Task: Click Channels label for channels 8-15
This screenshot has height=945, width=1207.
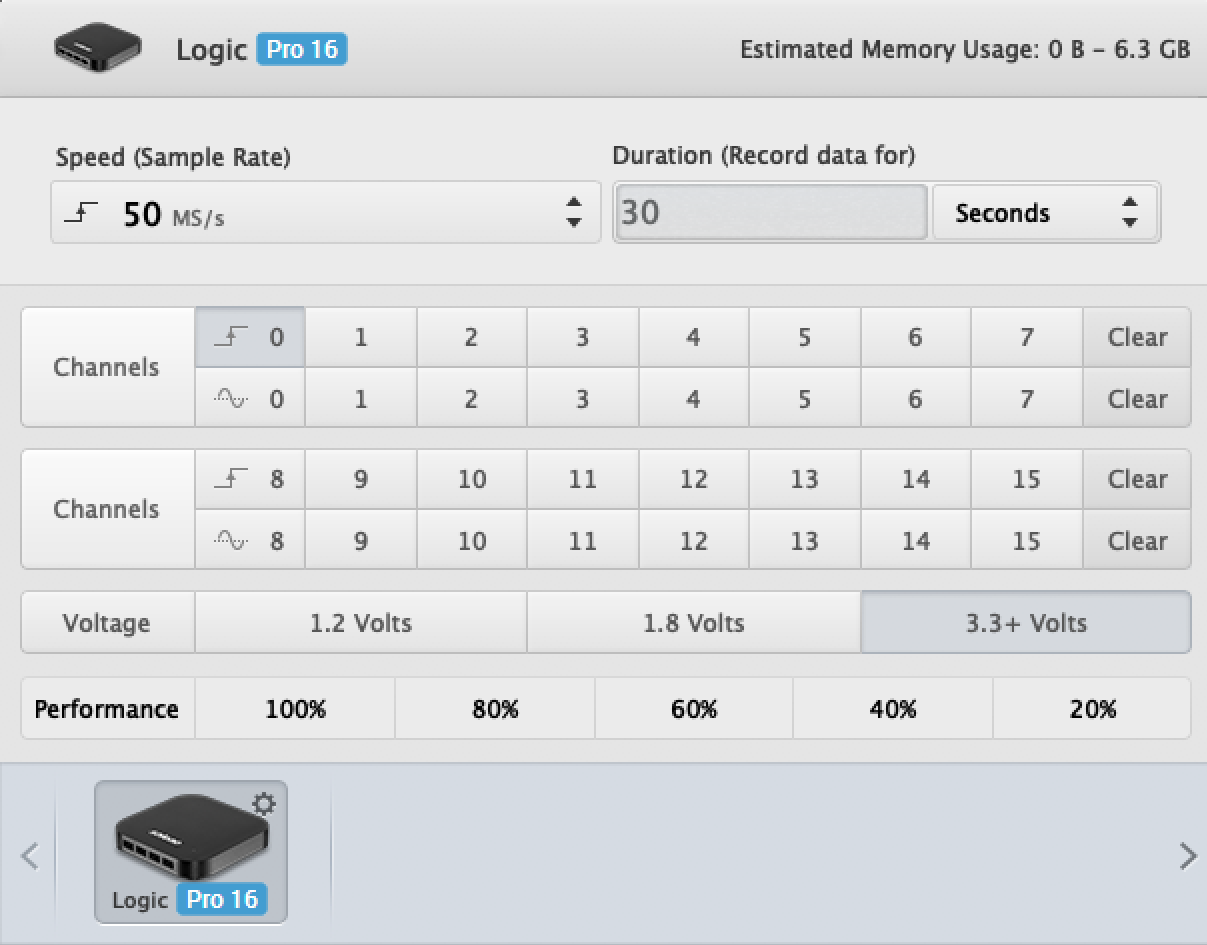Action: tap(107, 509)
